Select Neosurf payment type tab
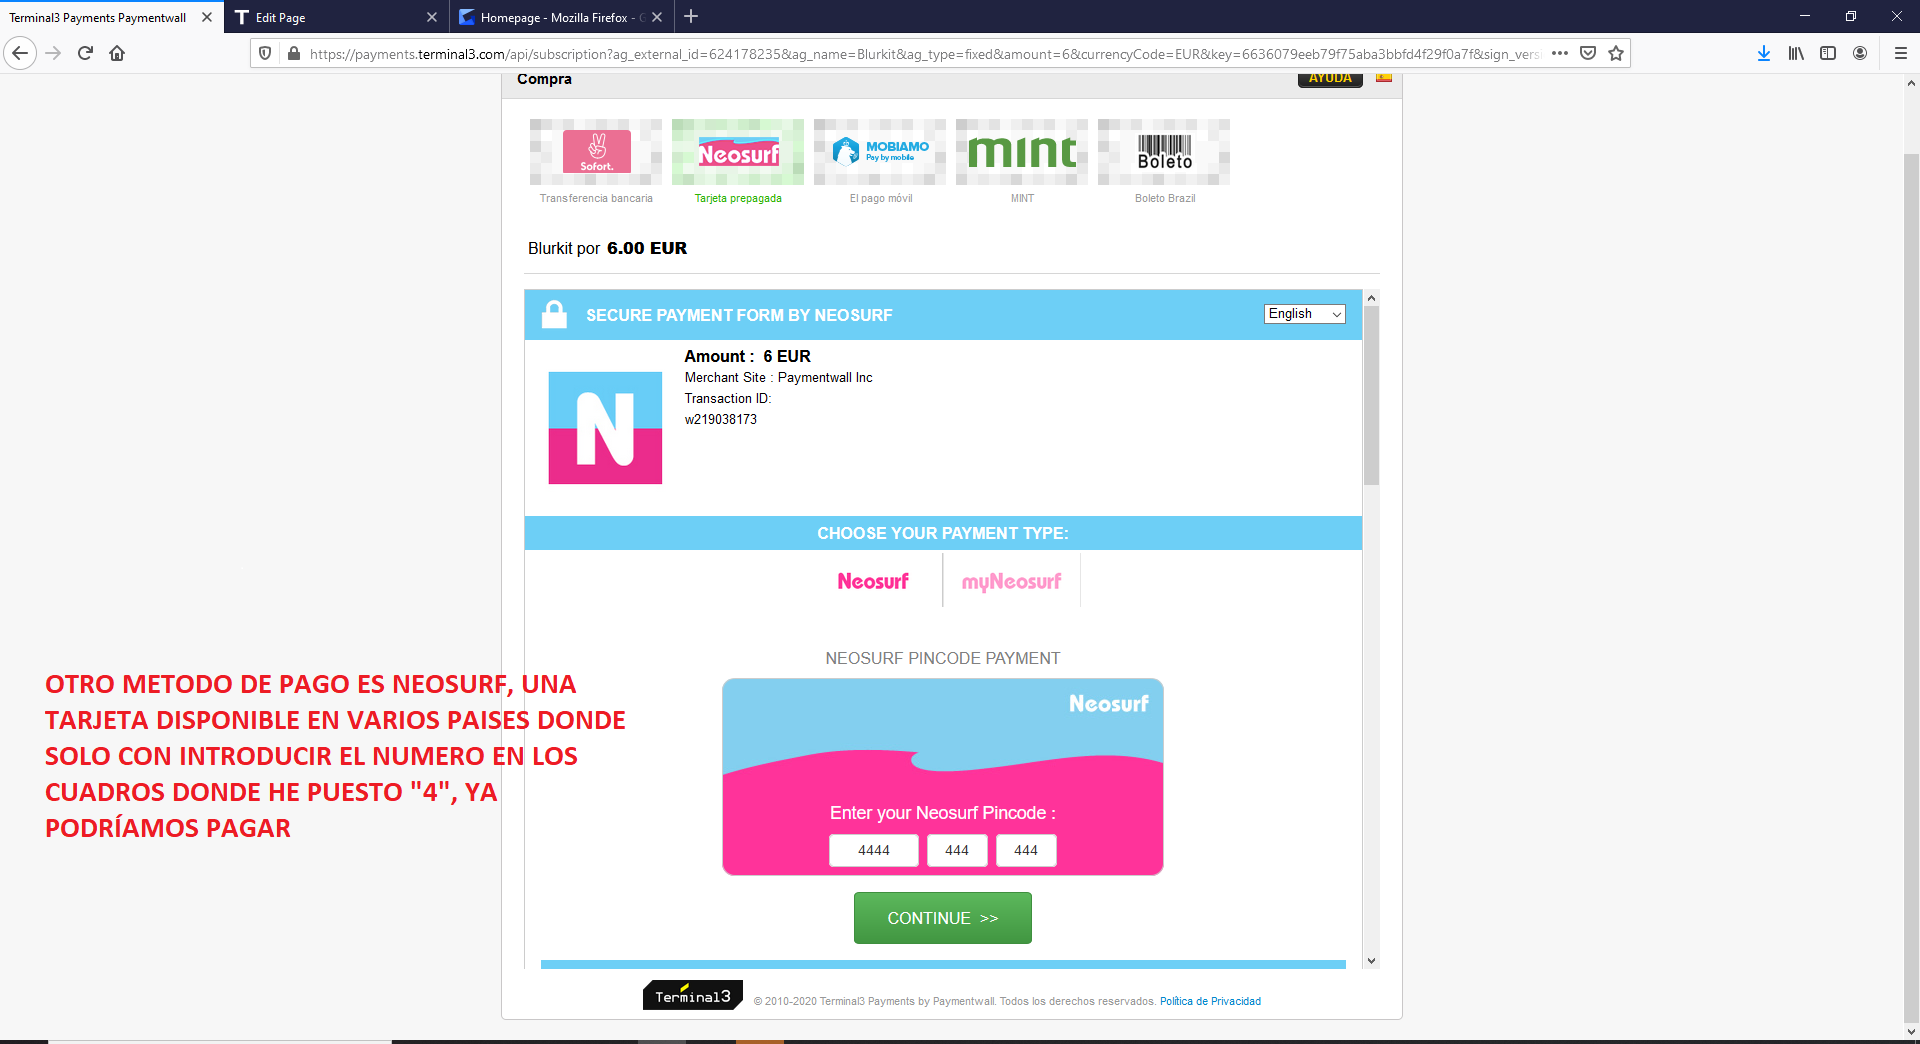The height and width of the screenshot is (1044, 1920). (873, 581)
